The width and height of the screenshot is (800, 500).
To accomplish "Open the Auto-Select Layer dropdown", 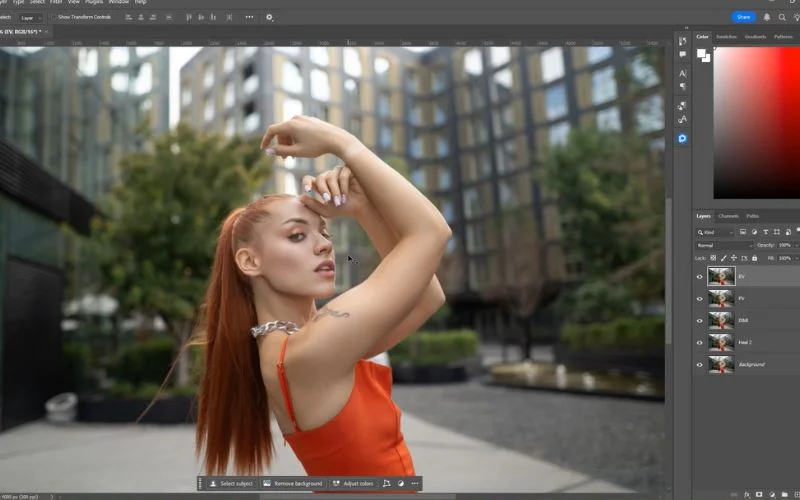I will click(31, 17).
